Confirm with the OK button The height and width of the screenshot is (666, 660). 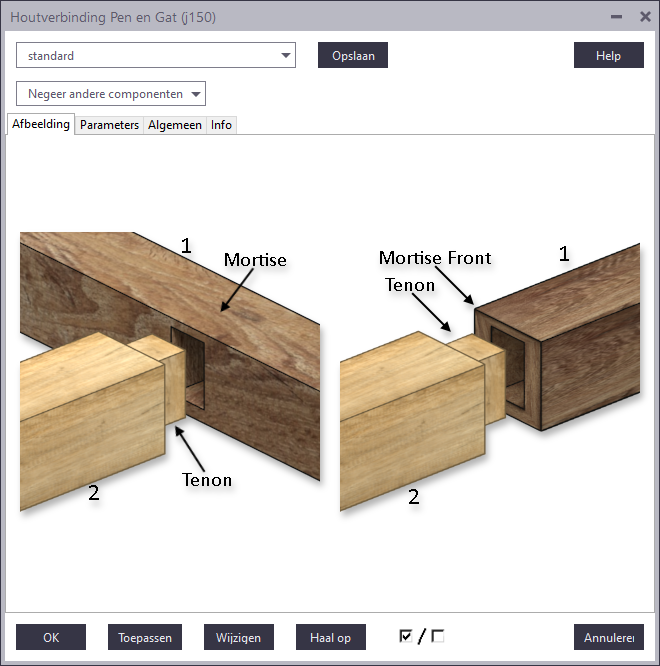pos(51,637)
